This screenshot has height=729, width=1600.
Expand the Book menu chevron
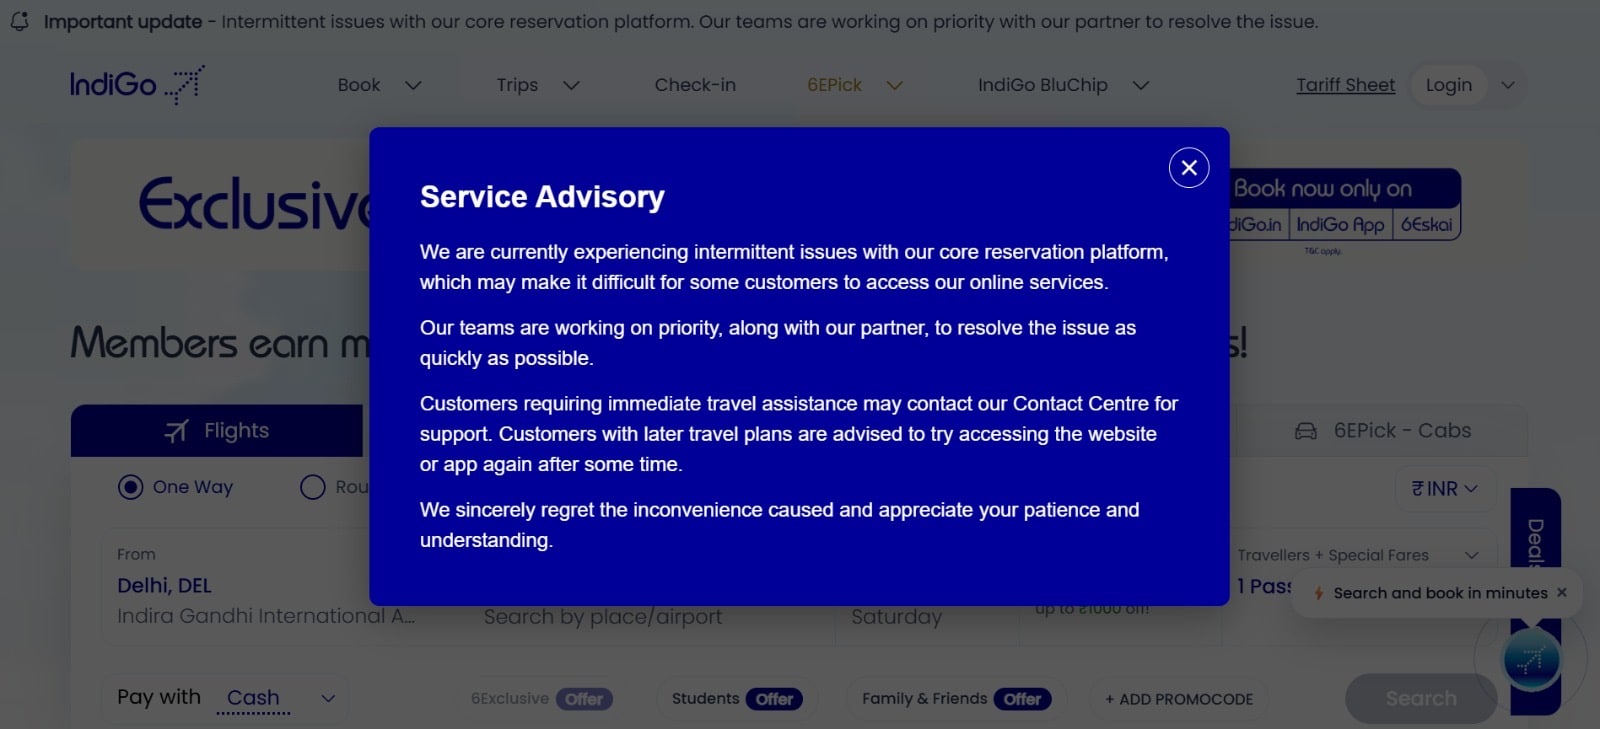(x=413, y=86)
